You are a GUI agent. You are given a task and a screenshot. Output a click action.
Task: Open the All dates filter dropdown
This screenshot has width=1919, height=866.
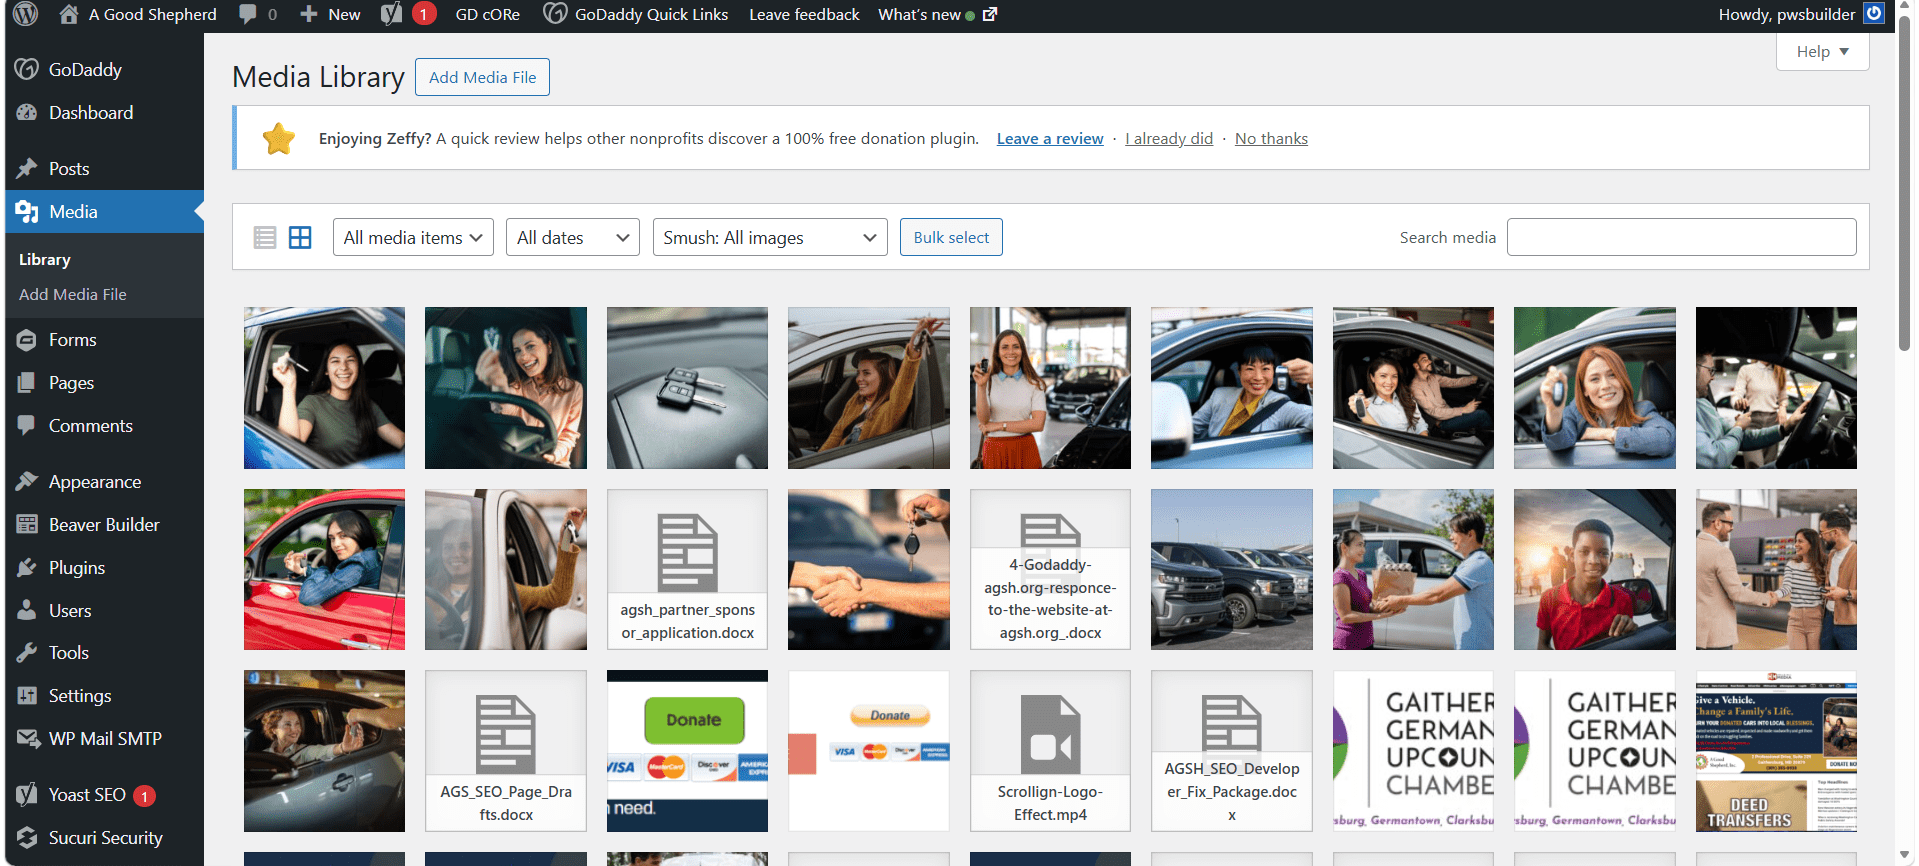tap(573, 237)
